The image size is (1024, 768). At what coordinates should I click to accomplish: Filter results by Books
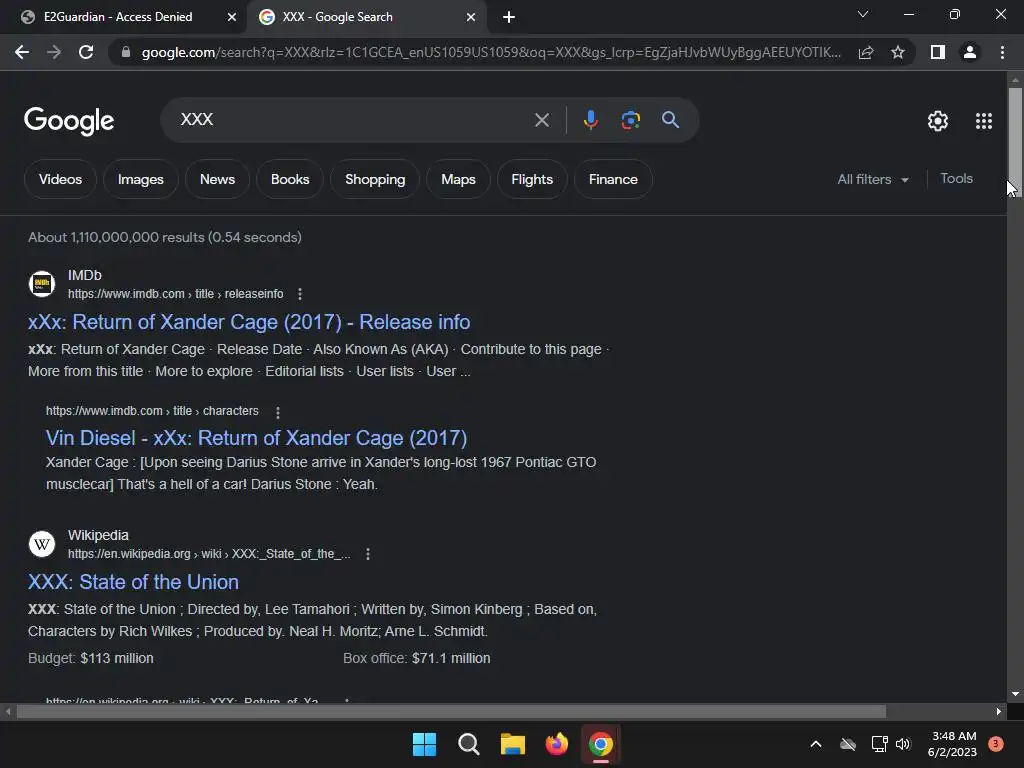290,179
